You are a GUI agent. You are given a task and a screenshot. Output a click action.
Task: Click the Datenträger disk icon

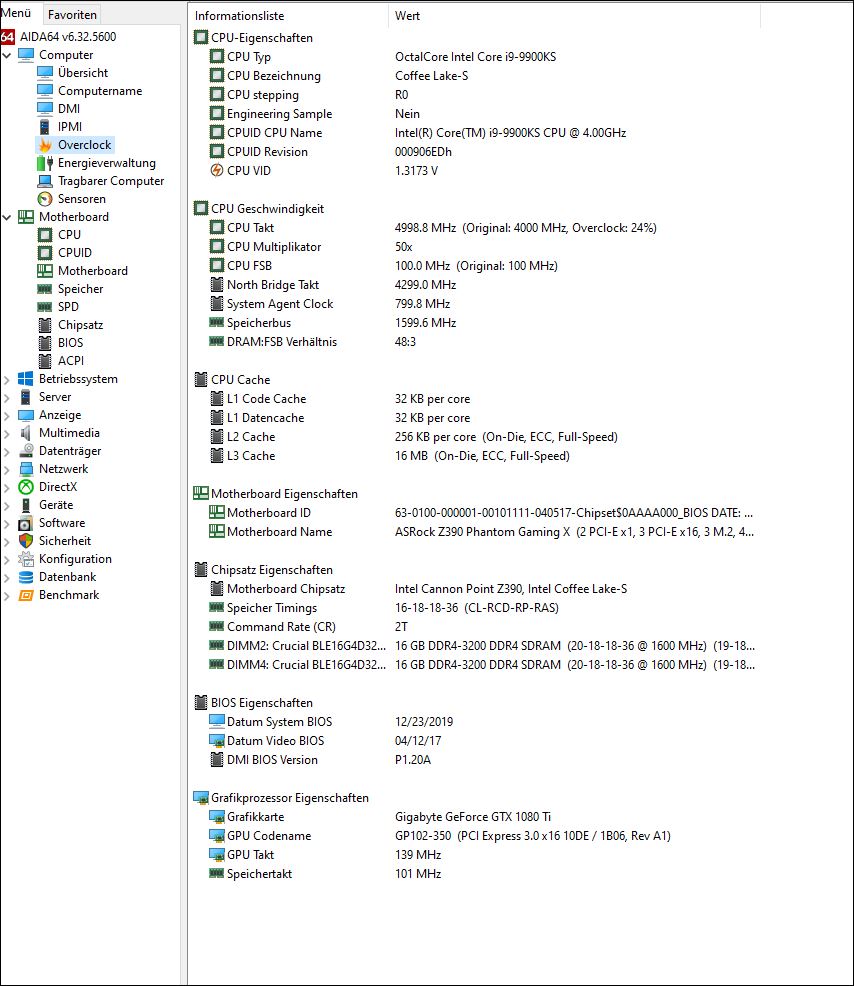pos(26,451)
